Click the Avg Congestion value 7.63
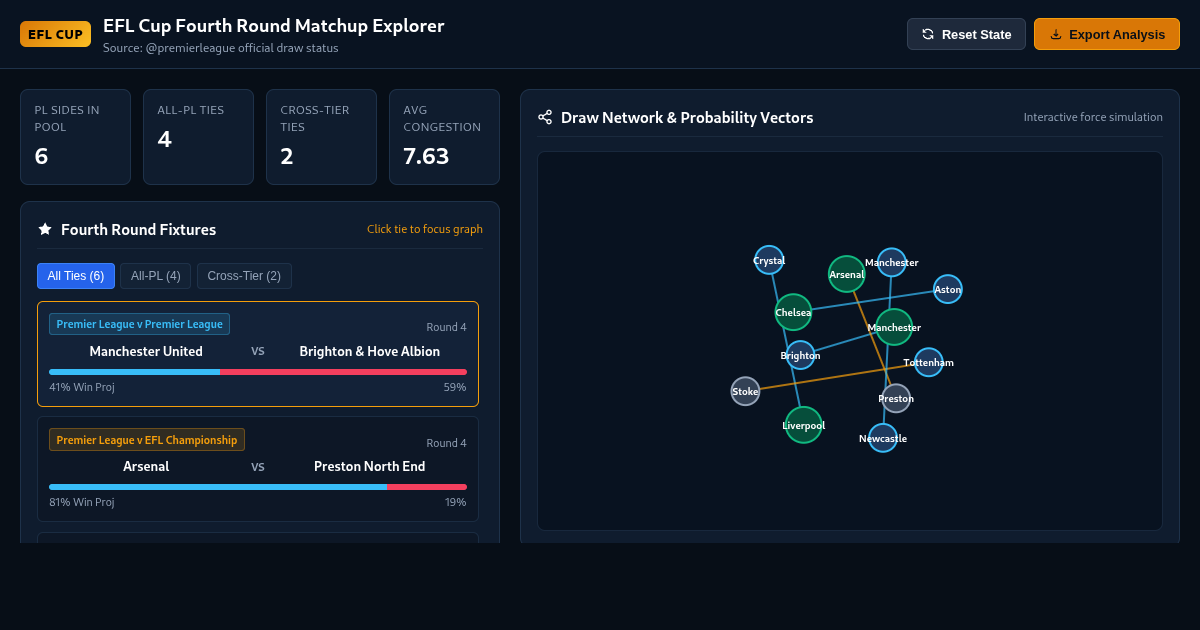The width and height of the screenshot is (1200, 630). coord(426,156)
